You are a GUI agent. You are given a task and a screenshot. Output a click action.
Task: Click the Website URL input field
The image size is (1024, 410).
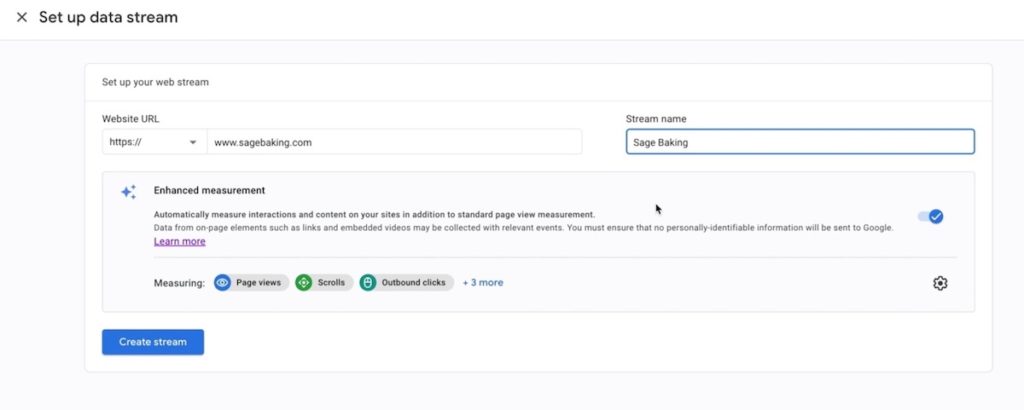[394, 142]
